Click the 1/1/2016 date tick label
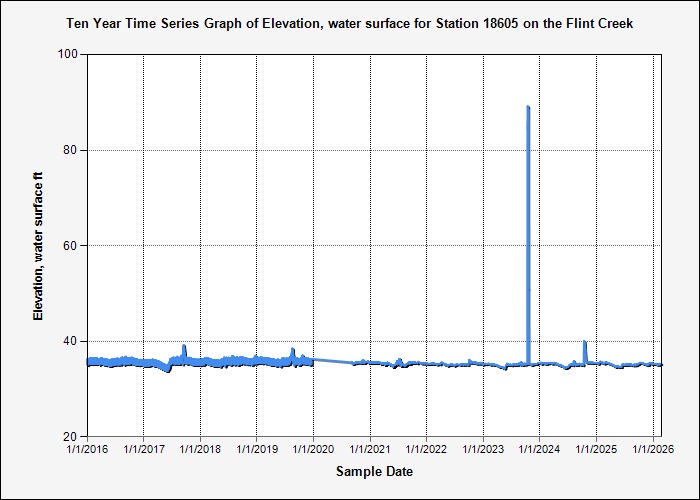 tap(87, 451)
